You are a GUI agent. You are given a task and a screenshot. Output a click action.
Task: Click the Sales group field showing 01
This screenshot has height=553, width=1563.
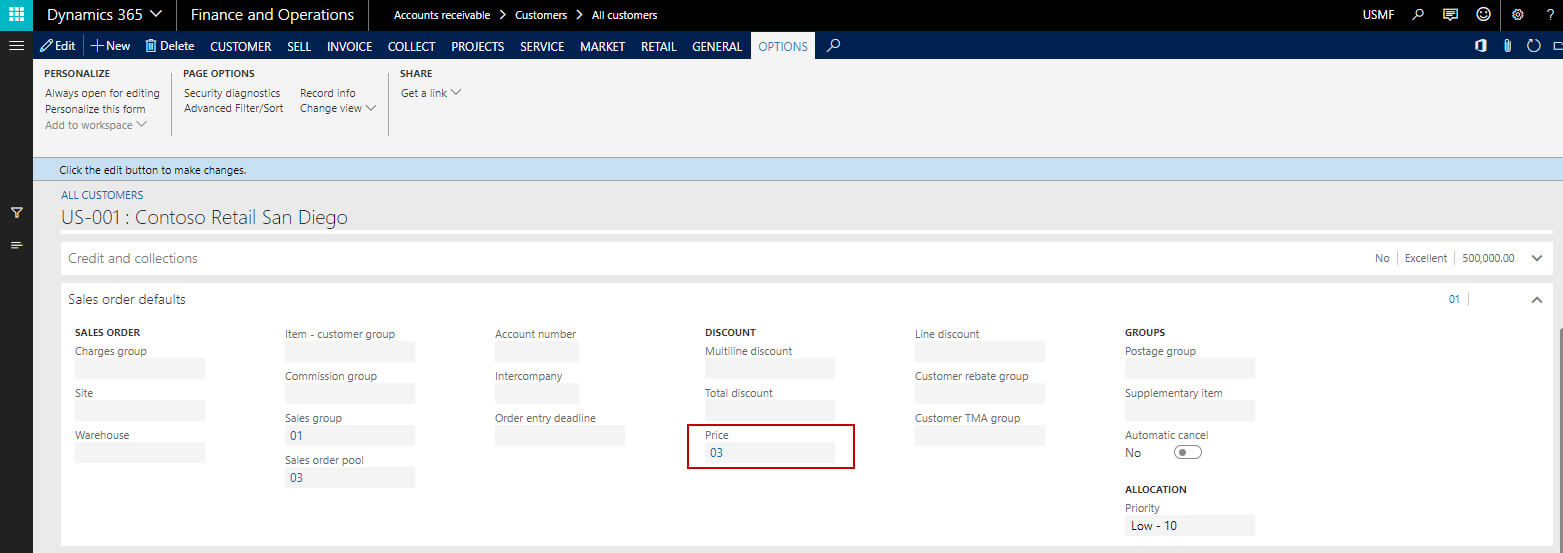350,435
